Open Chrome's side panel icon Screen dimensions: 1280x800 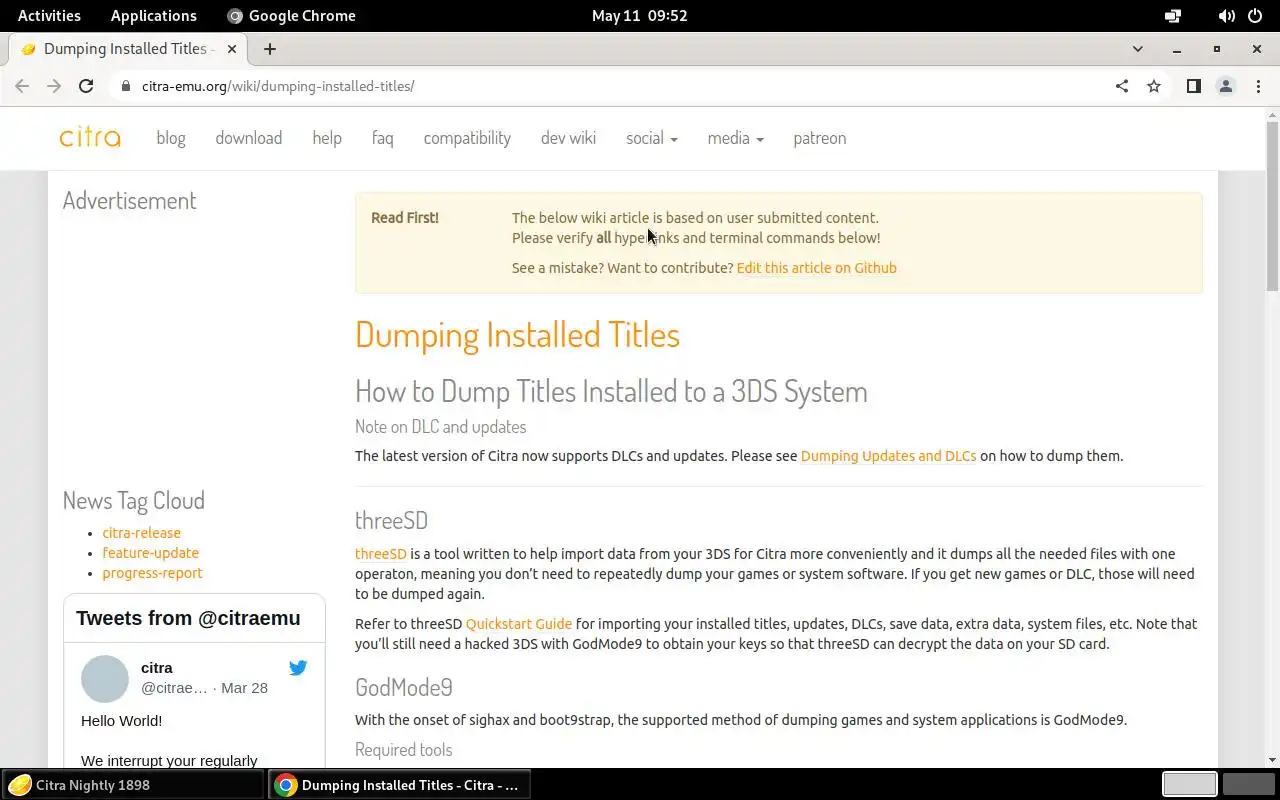(x=1193, y=86)
